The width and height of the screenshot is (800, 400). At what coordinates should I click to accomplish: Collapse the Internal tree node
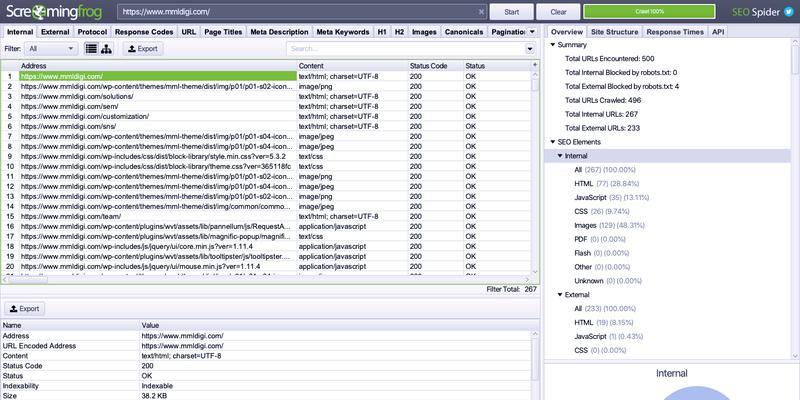(x=560, y=156)
